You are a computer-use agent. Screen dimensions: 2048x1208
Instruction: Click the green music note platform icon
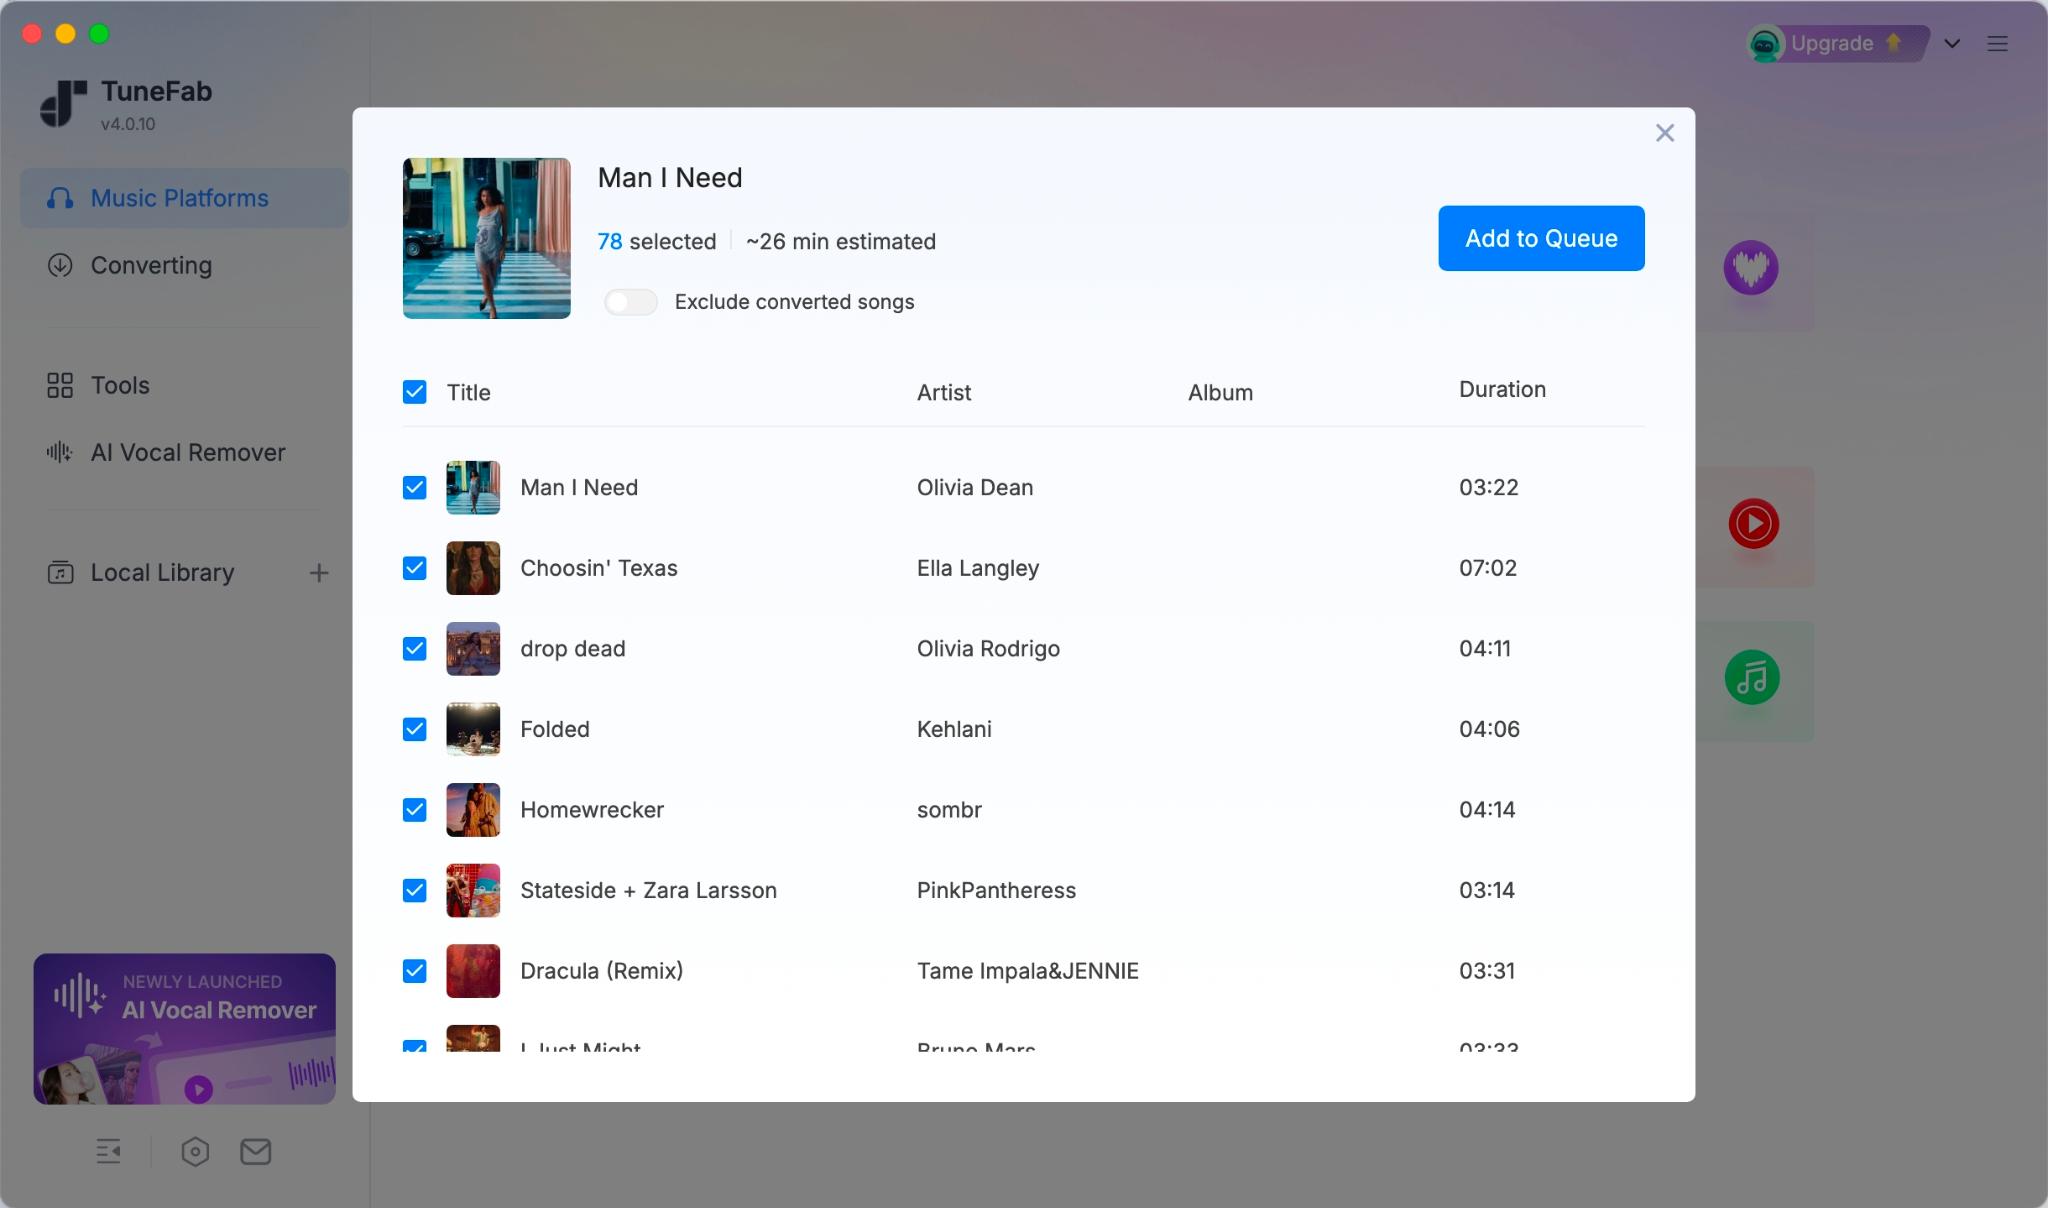coord(1752,678)
